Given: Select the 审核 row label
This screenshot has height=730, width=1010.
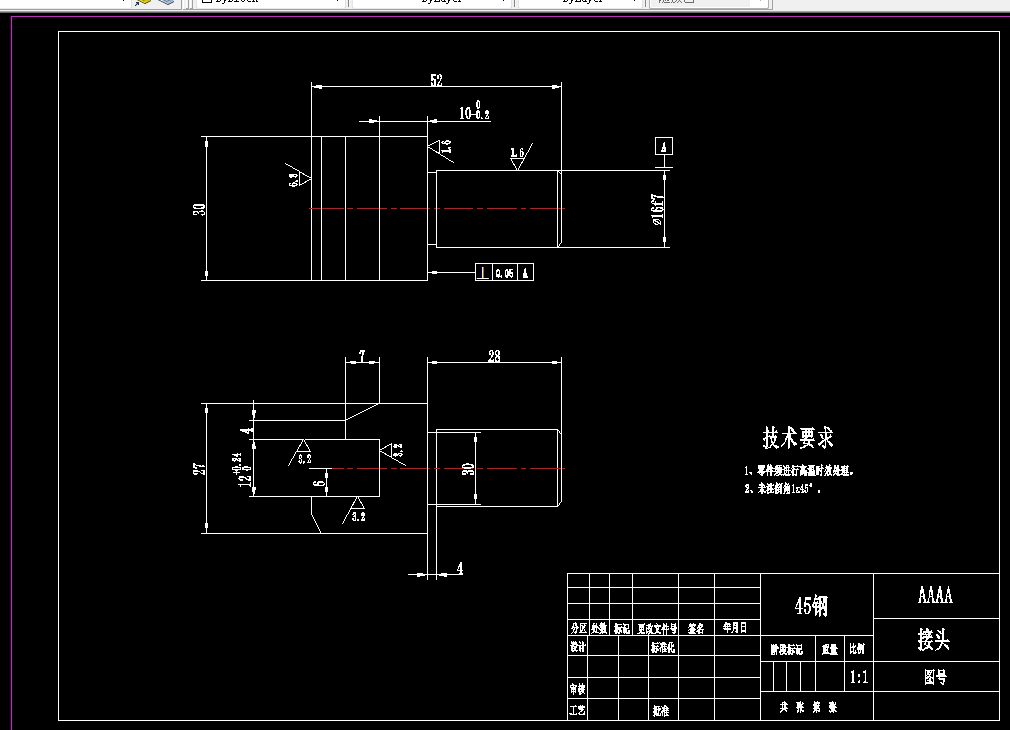Looking at the screenshot, I should coord(577,689).
